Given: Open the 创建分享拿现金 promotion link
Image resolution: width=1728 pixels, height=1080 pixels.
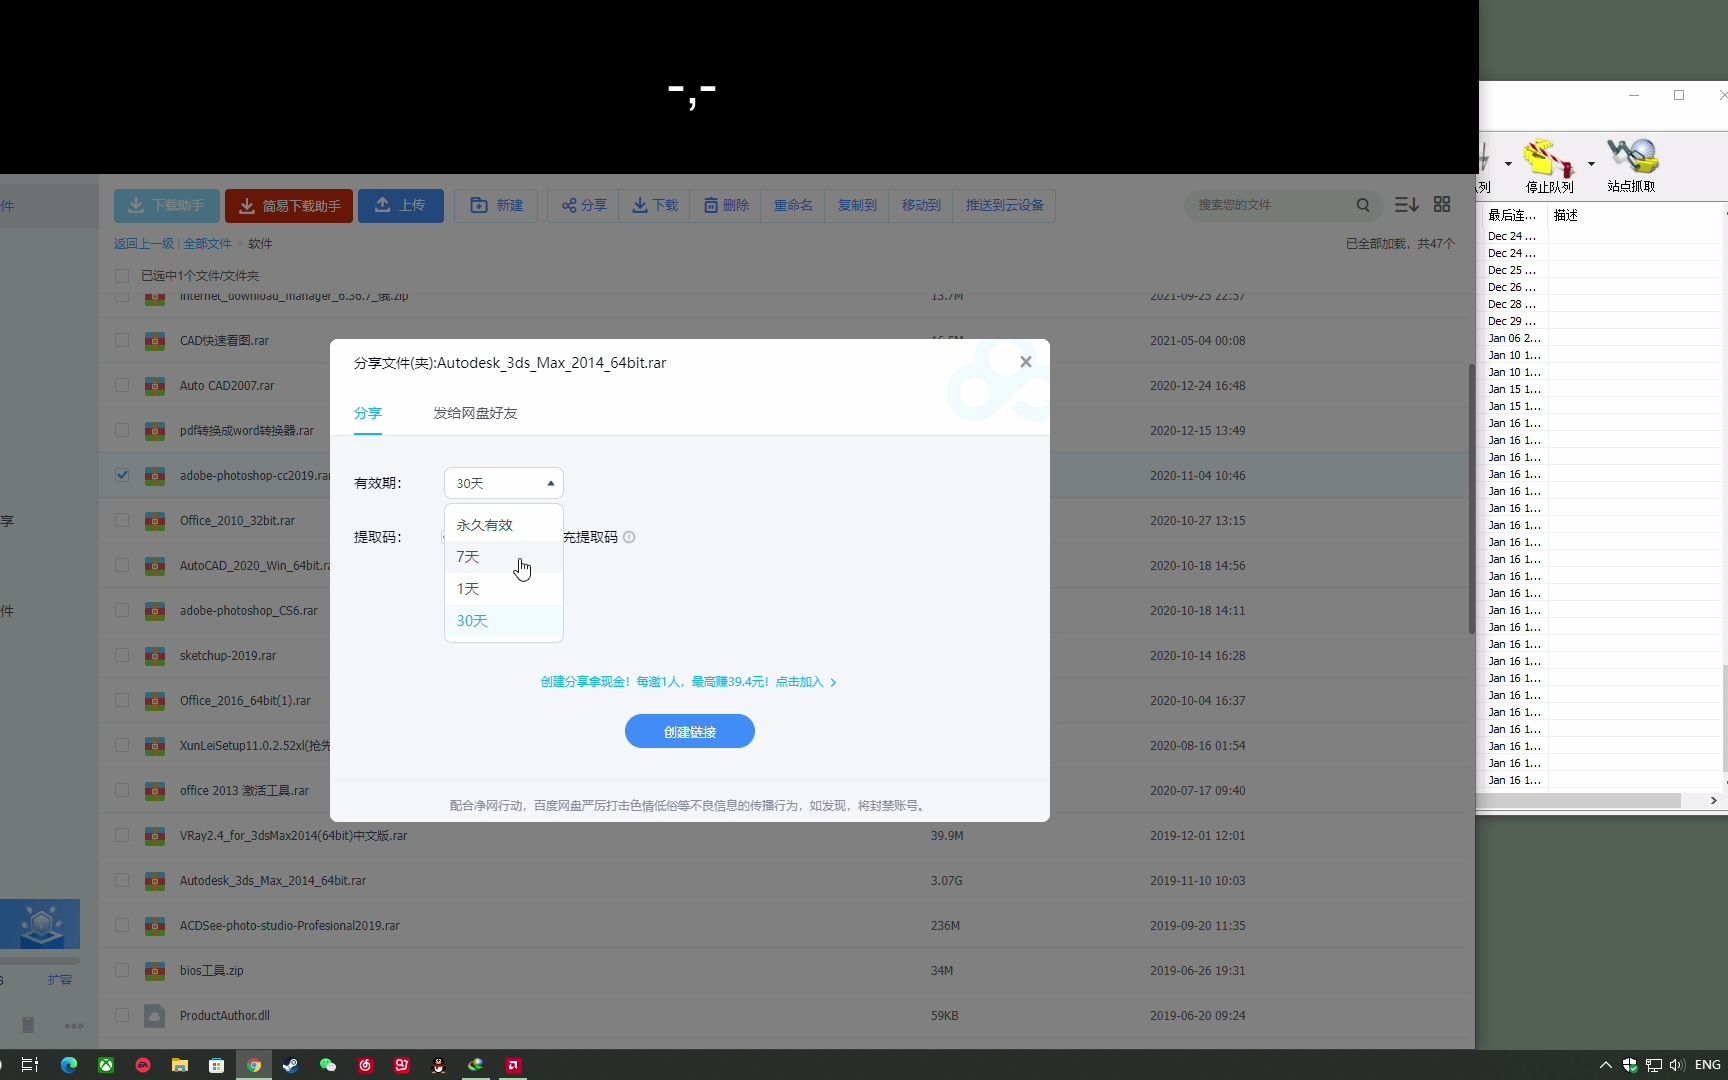Looking at the screenshot, I should pyautogui.click(x=688, y=682).
